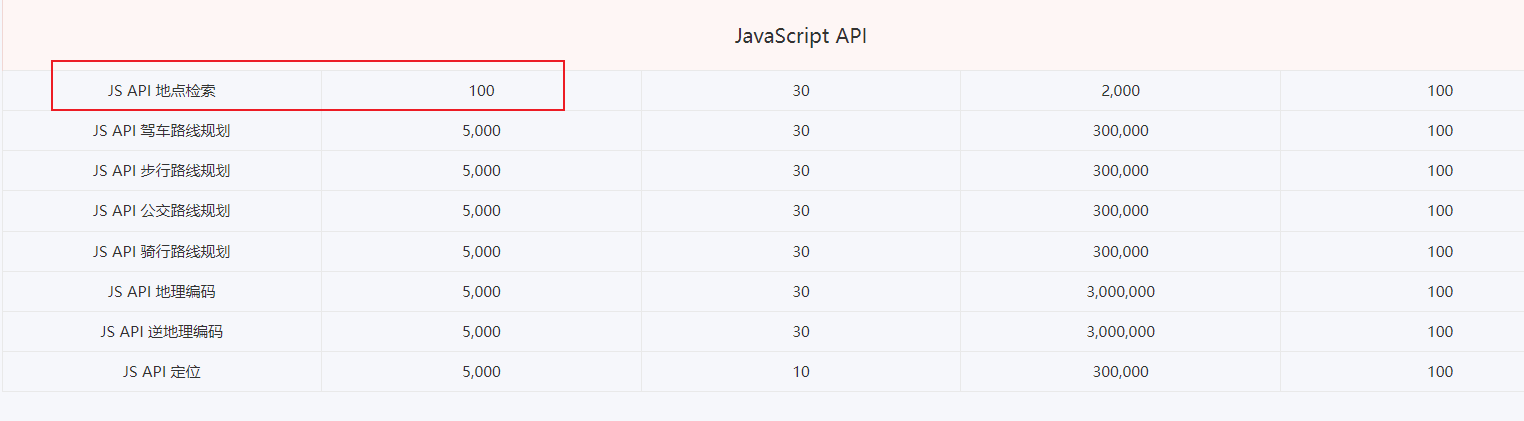
Task: Click 5,000 in the JS API 步行路线规划 row
Action: pyautogui.click(x=482, y=170)
